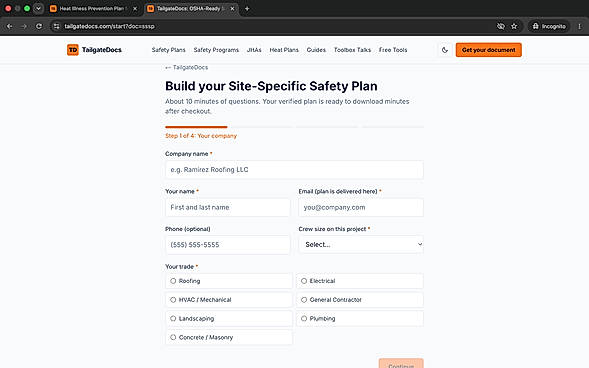Switch to Heat Illness Prevention Plan tab
Viewport: 589px width, 368px height.
(94, 9)
